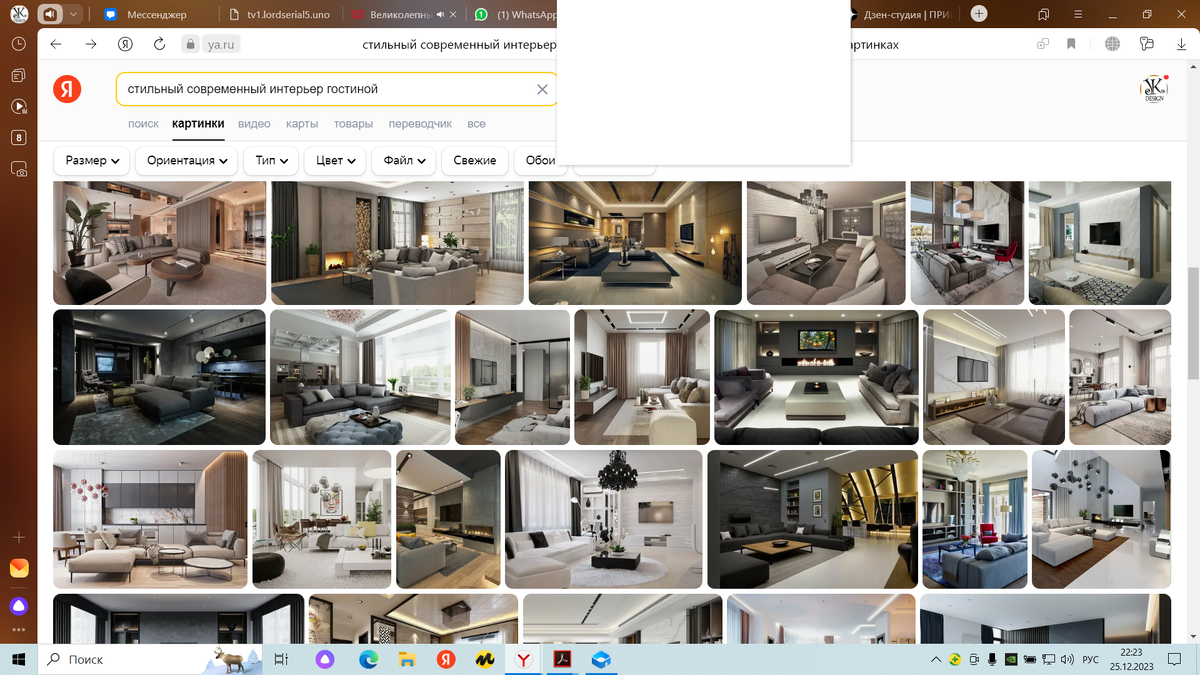
Task: Select the товары search category
Action: pyautogui.click(x=353, y=124)
